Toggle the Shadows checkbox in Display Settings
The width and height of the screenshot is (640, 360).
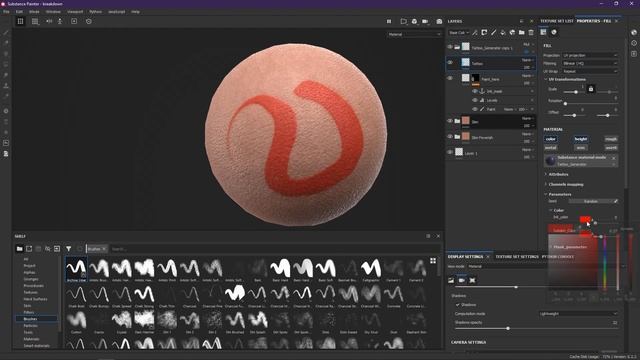point(458,305)
